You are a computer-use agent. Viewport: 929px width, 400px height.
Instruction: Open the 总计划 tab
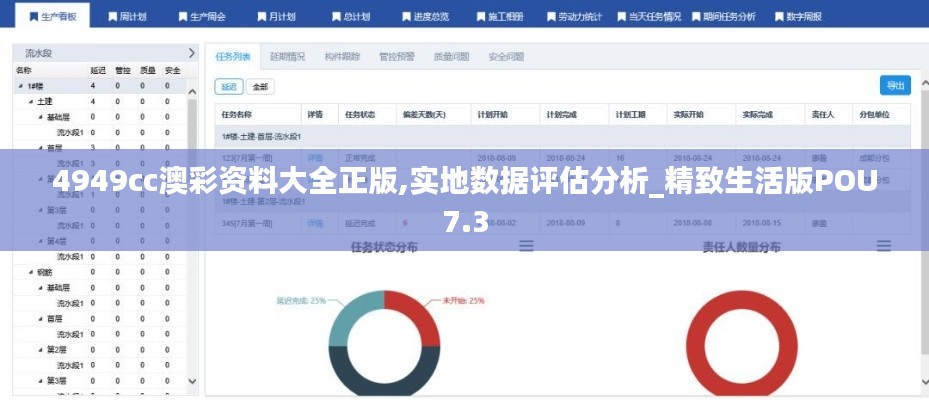(x=351, y=17)
